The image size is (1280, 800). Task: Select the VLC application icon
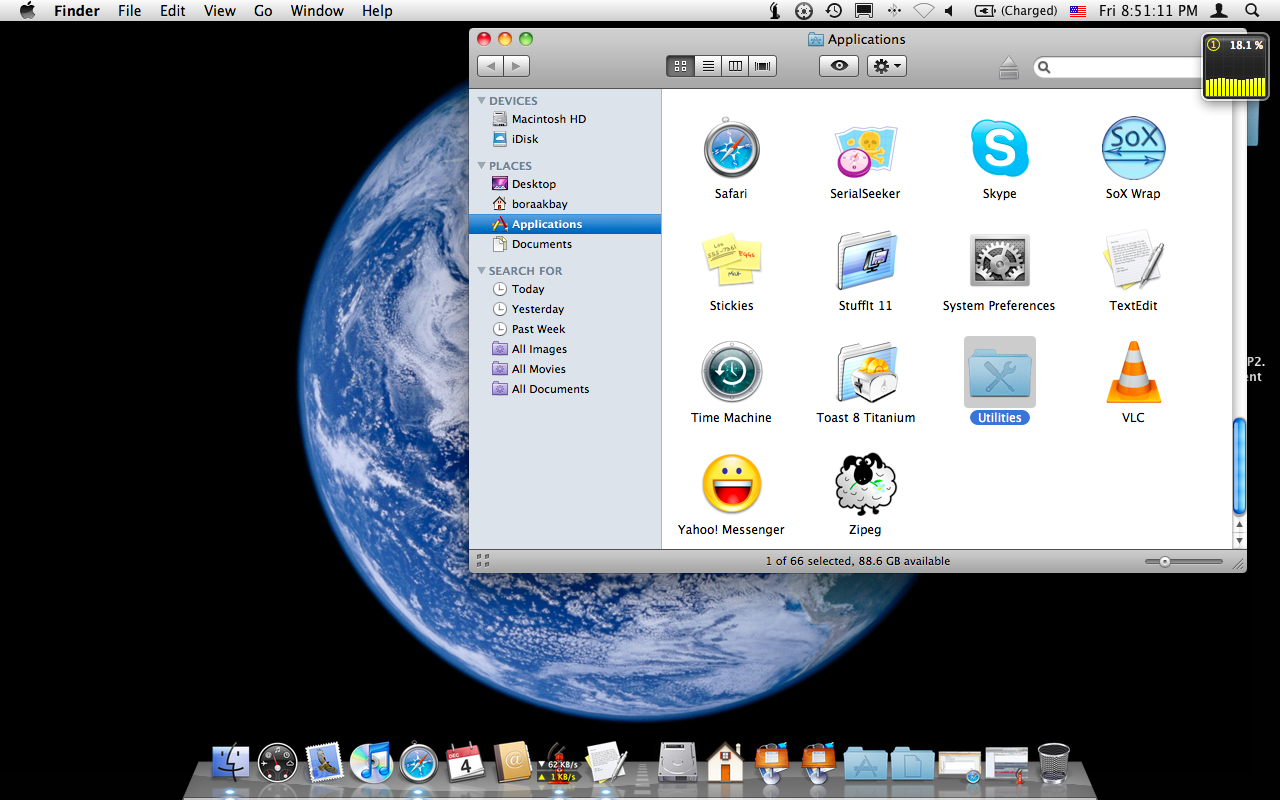(1133, 372)
